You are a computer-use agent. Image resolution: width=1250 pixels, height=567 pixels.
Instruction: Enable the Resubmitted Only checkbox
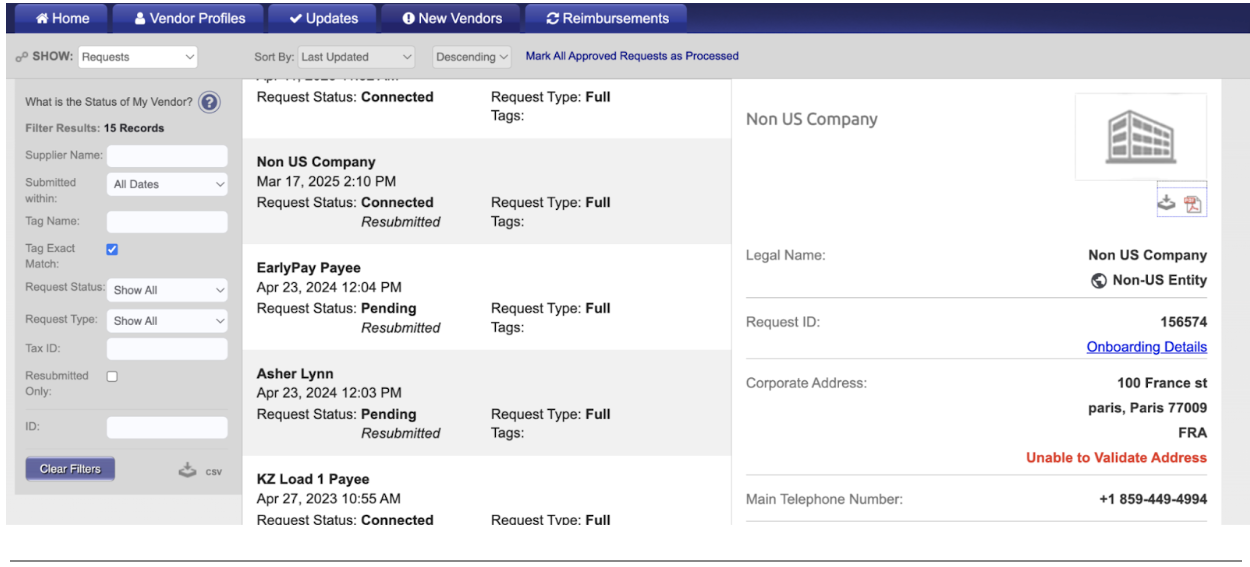tap(112, 376)
